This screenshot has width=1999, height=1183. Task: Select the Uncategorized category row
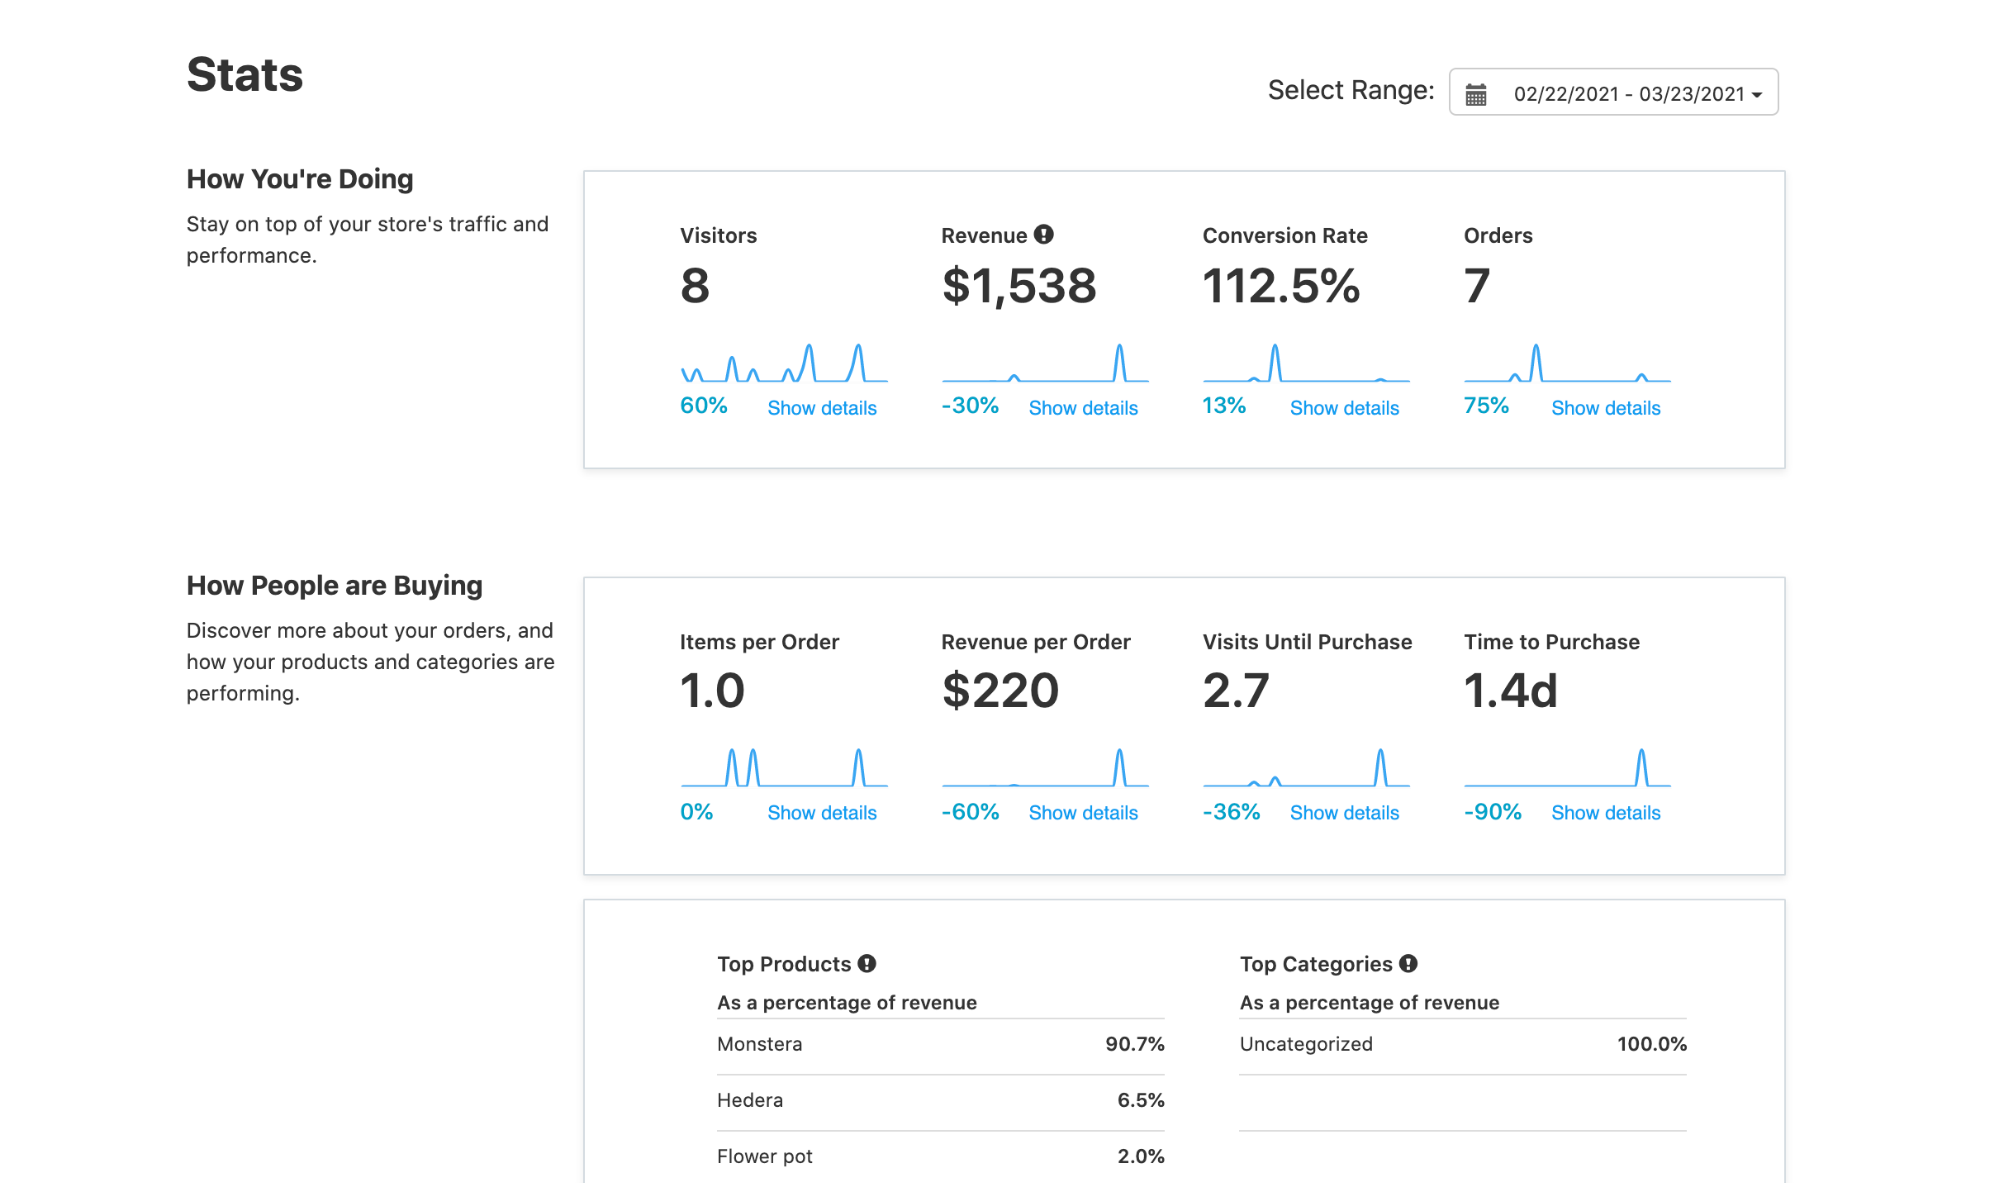(1462, 1044)
